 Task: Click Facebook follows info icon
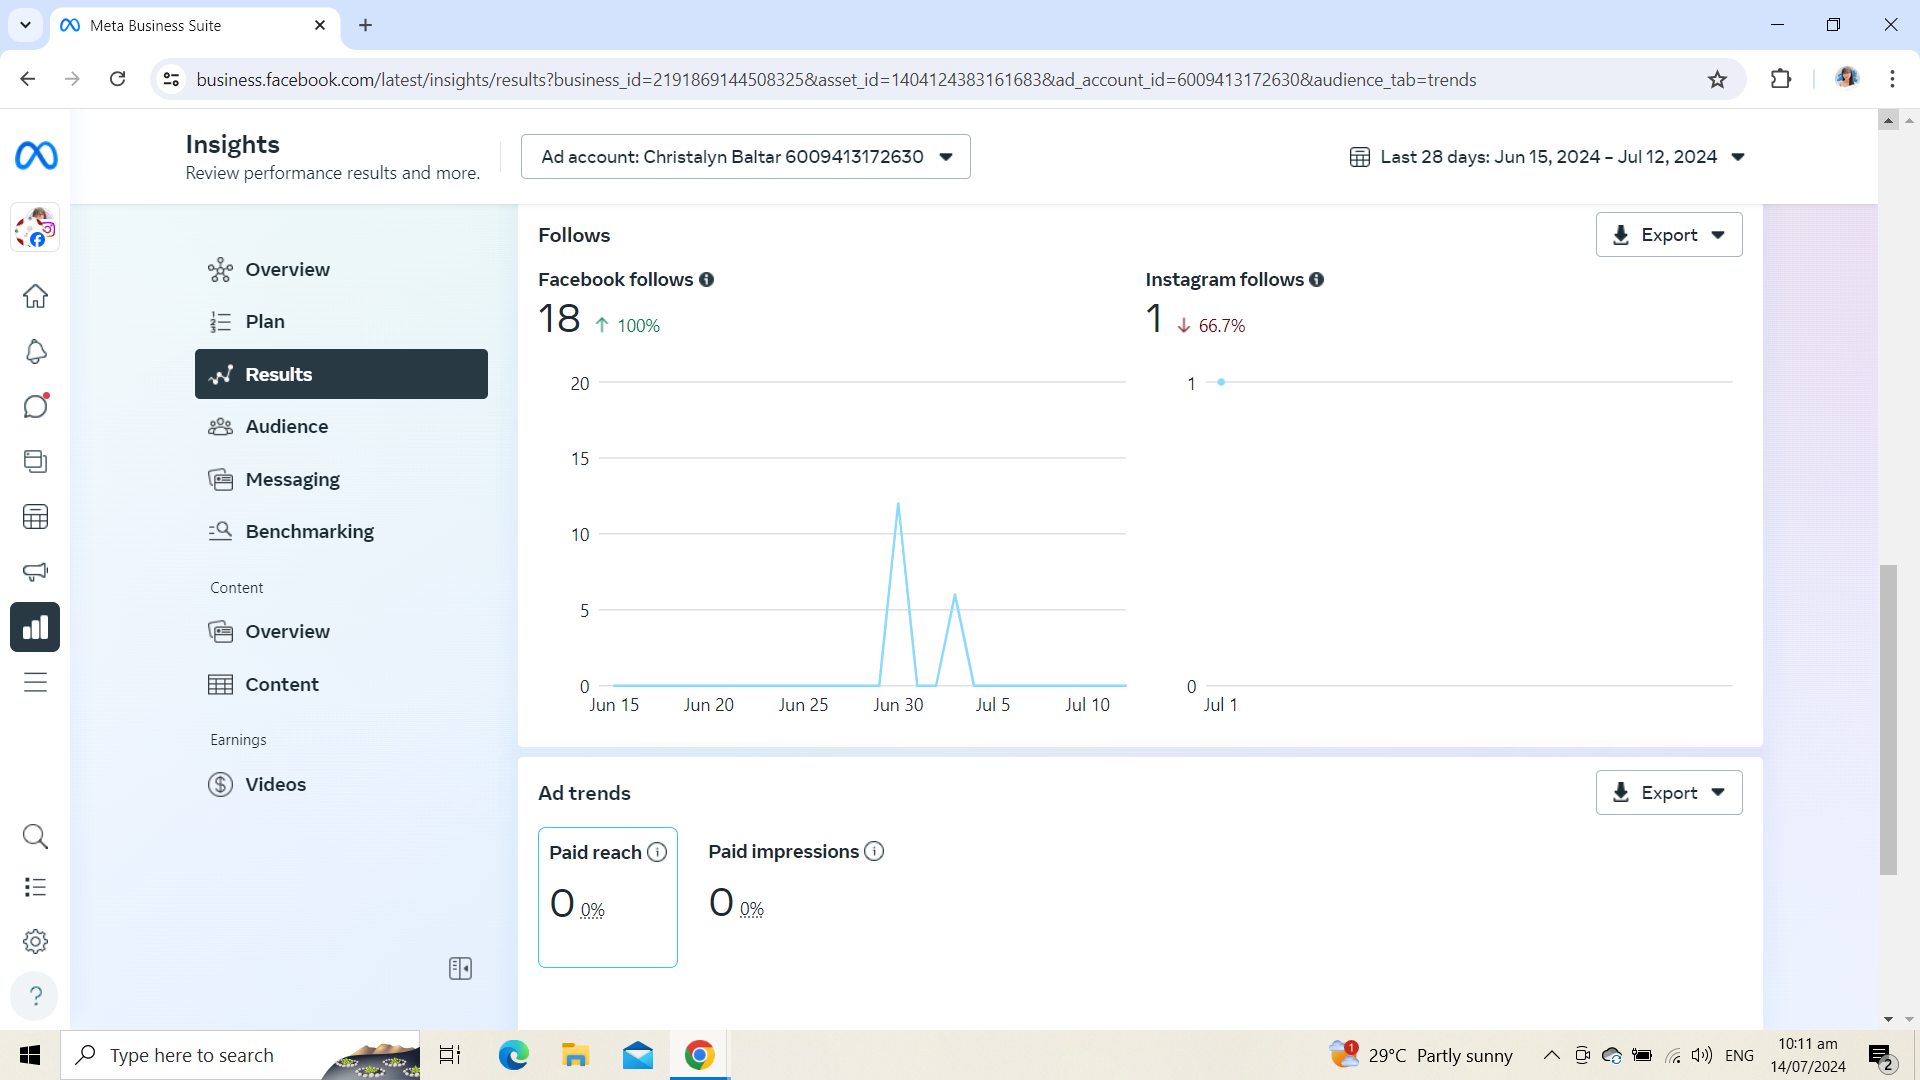click(707, 280)
